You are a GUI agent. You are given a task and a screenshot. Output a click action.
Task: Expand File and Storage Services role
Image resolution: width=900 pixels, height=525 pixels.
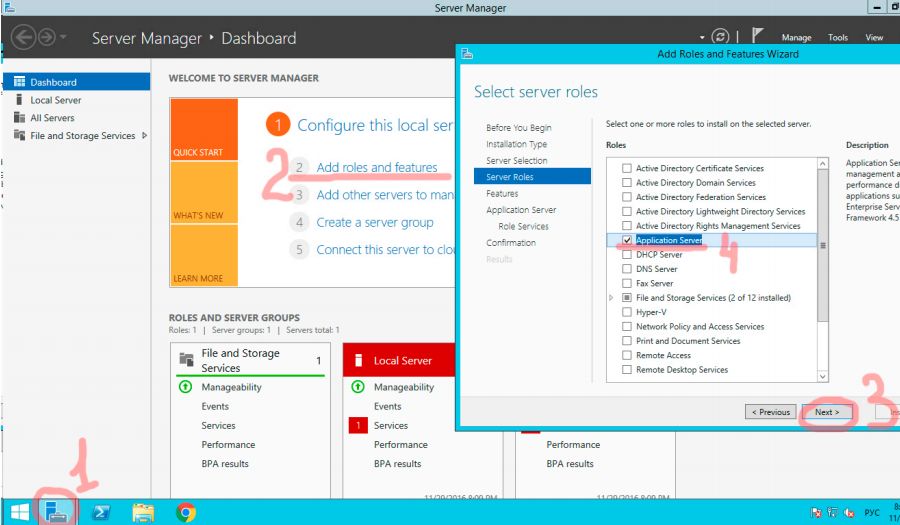point(611,298)
